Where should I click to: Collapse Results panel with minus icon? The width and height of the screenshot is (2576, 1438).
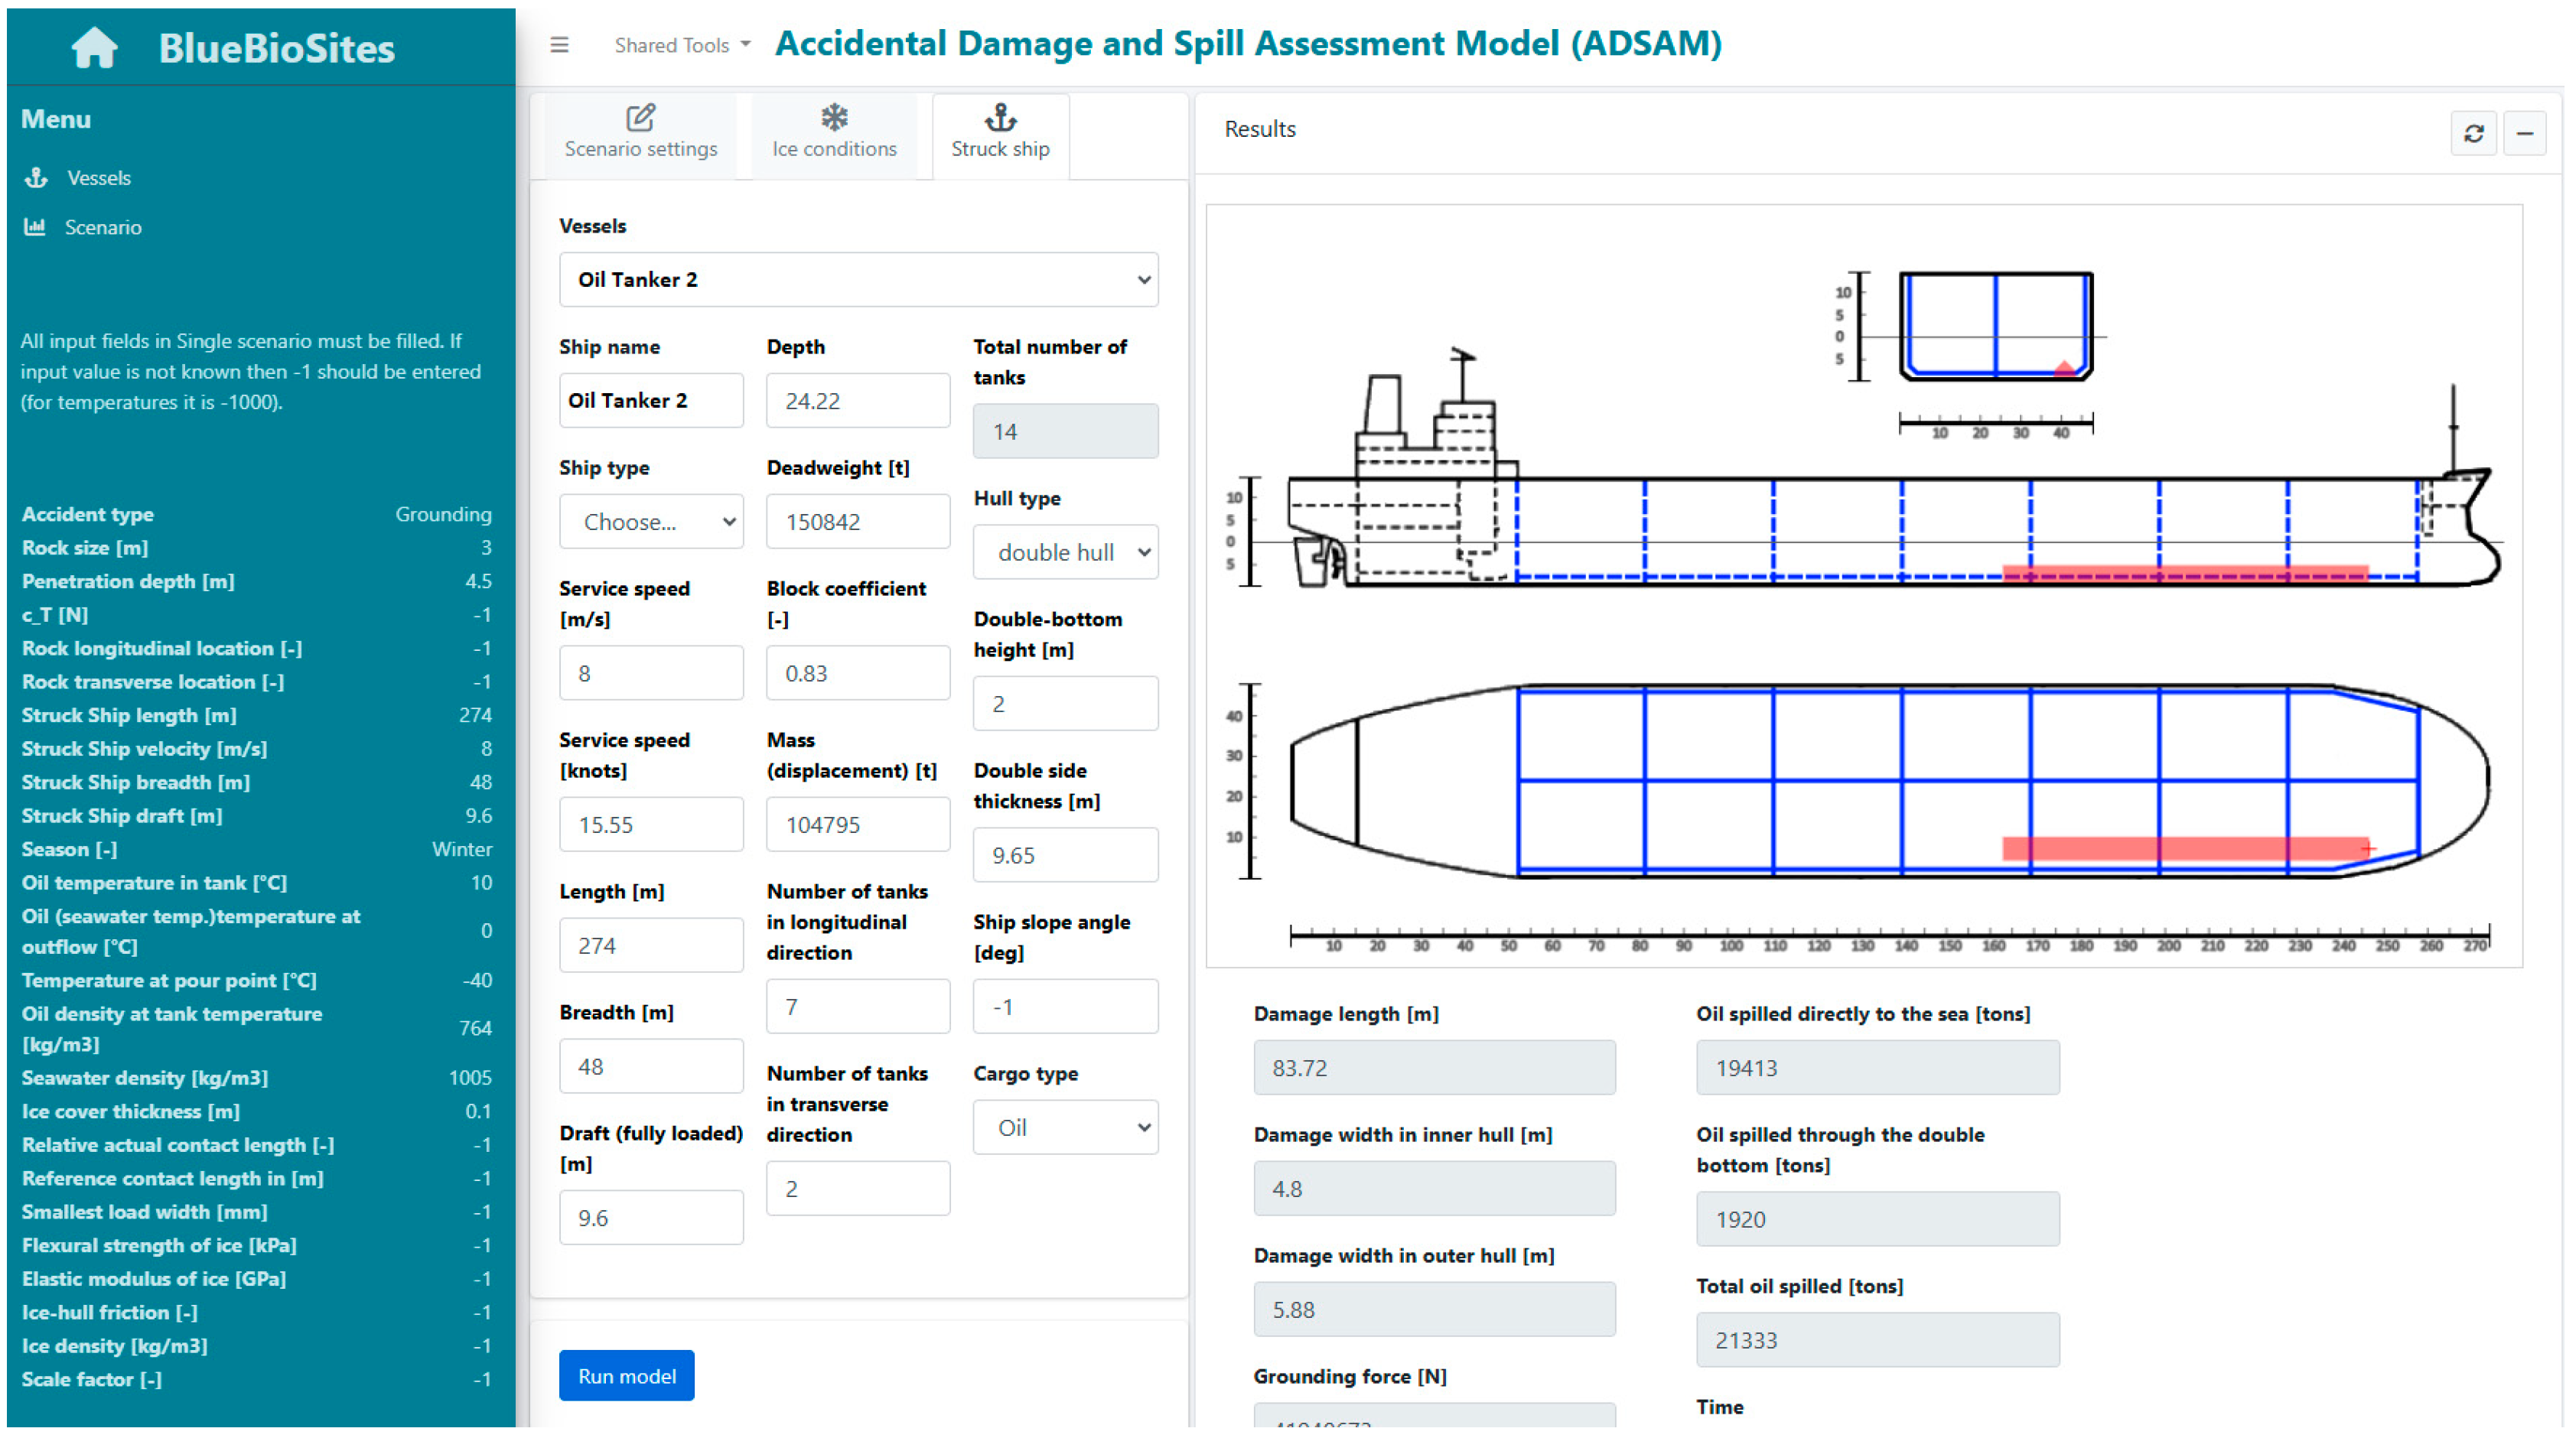[x=2524, y=133]
